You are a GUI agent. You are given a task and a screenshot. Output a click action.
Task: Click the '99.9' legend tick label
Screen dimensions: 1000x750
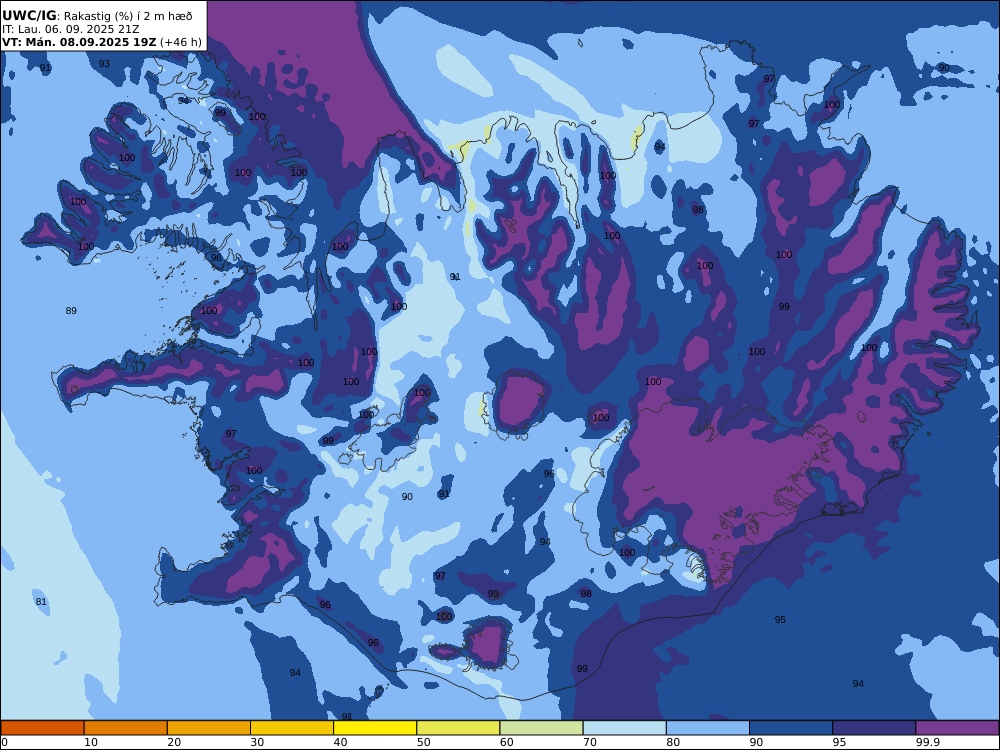[927, 742]
